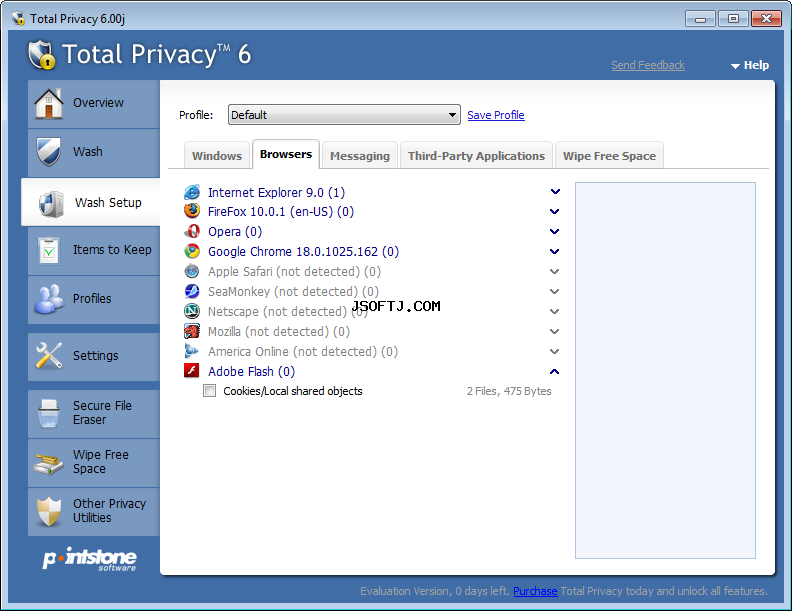Click the Internet Explorer icon
Screen dimensions: 792x611
192,192
